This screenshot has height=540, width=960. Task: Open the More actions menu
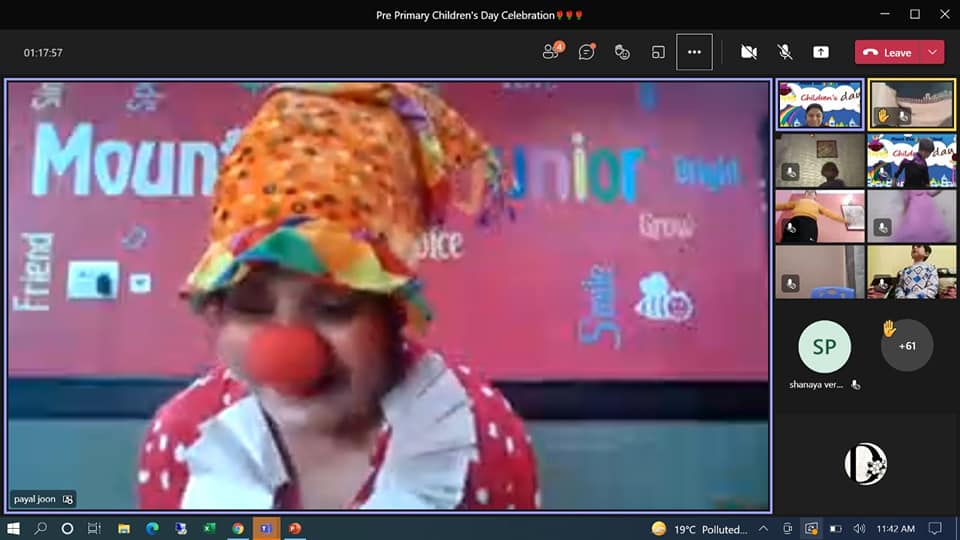694,52
